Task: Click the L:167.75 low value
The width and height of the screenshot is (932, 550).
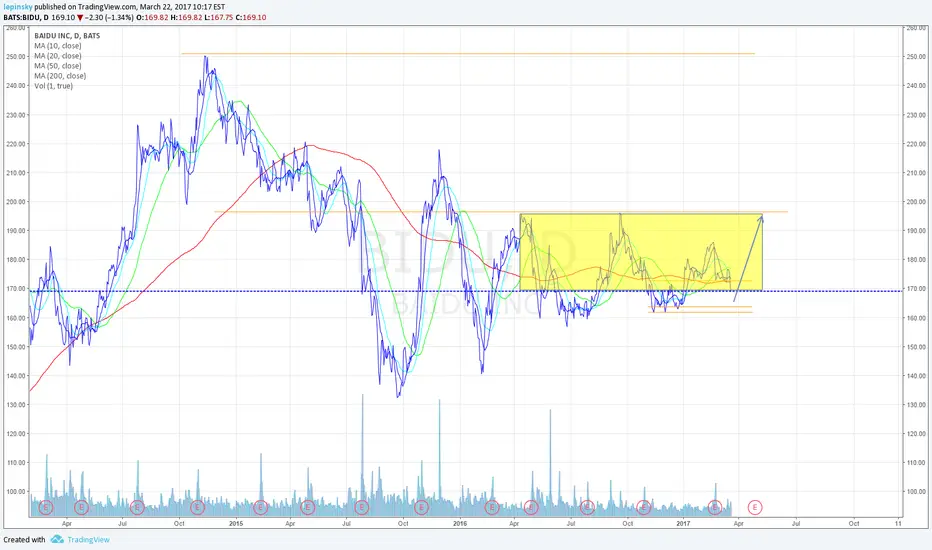Action: tap(219, 18)
